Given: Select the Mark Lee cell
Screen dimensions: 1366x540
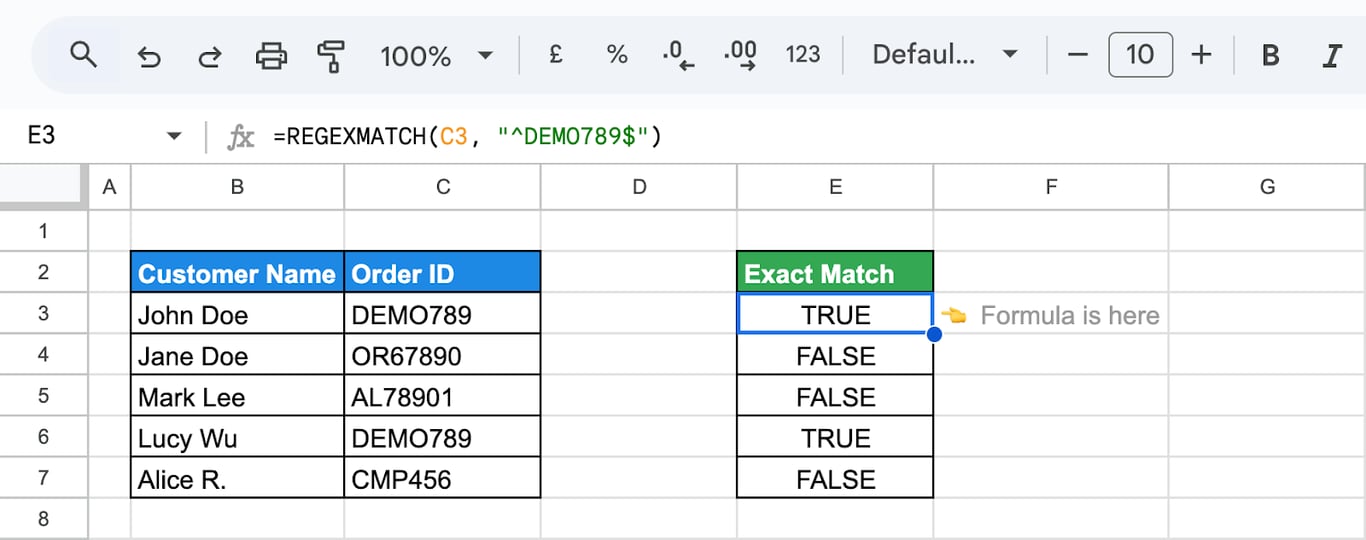Looking at the screenshot, I should pos(237,396).
